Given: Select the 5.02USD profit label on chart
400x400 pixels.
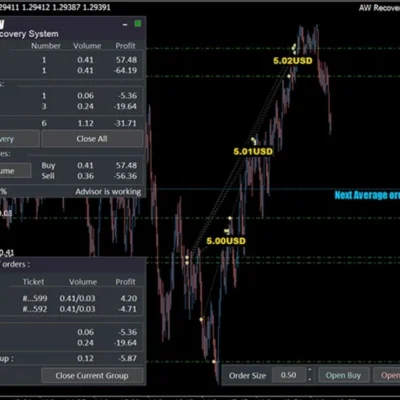Looking at the screenshot, I should (x=293, y=61).
